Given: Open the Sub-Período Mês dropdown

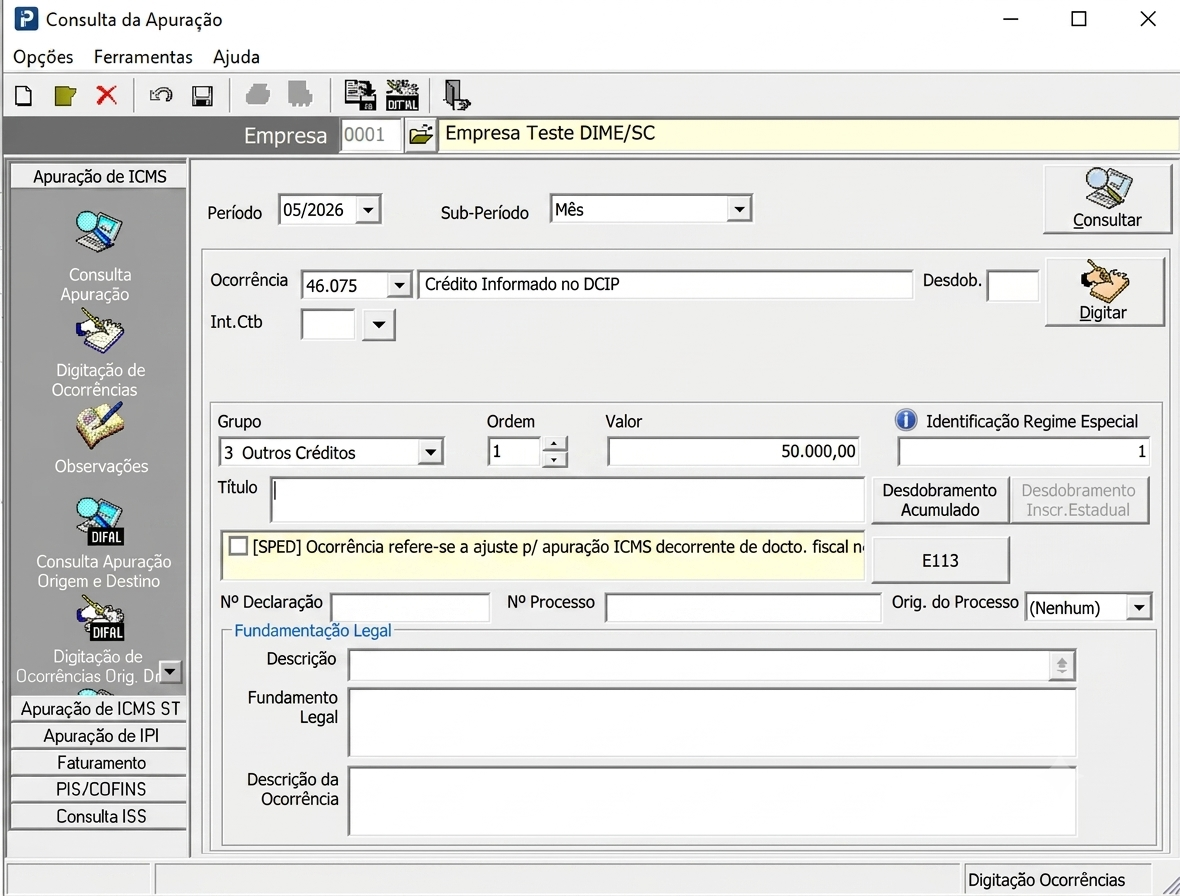Looking at the screenshot, I should [739, 209].
